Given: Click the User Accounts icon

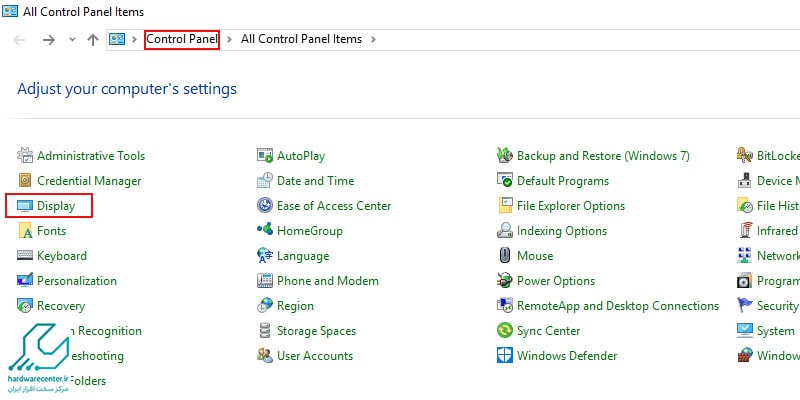Looking at the screenshot, I should (265, 356).
